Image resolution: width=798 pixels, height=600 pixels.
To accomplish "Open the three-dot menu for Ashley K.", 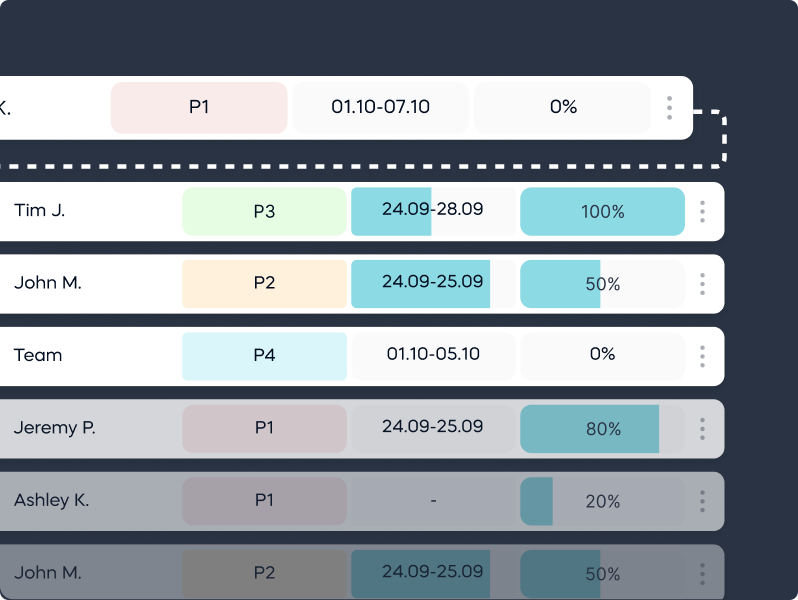I will tap(703, 501).
